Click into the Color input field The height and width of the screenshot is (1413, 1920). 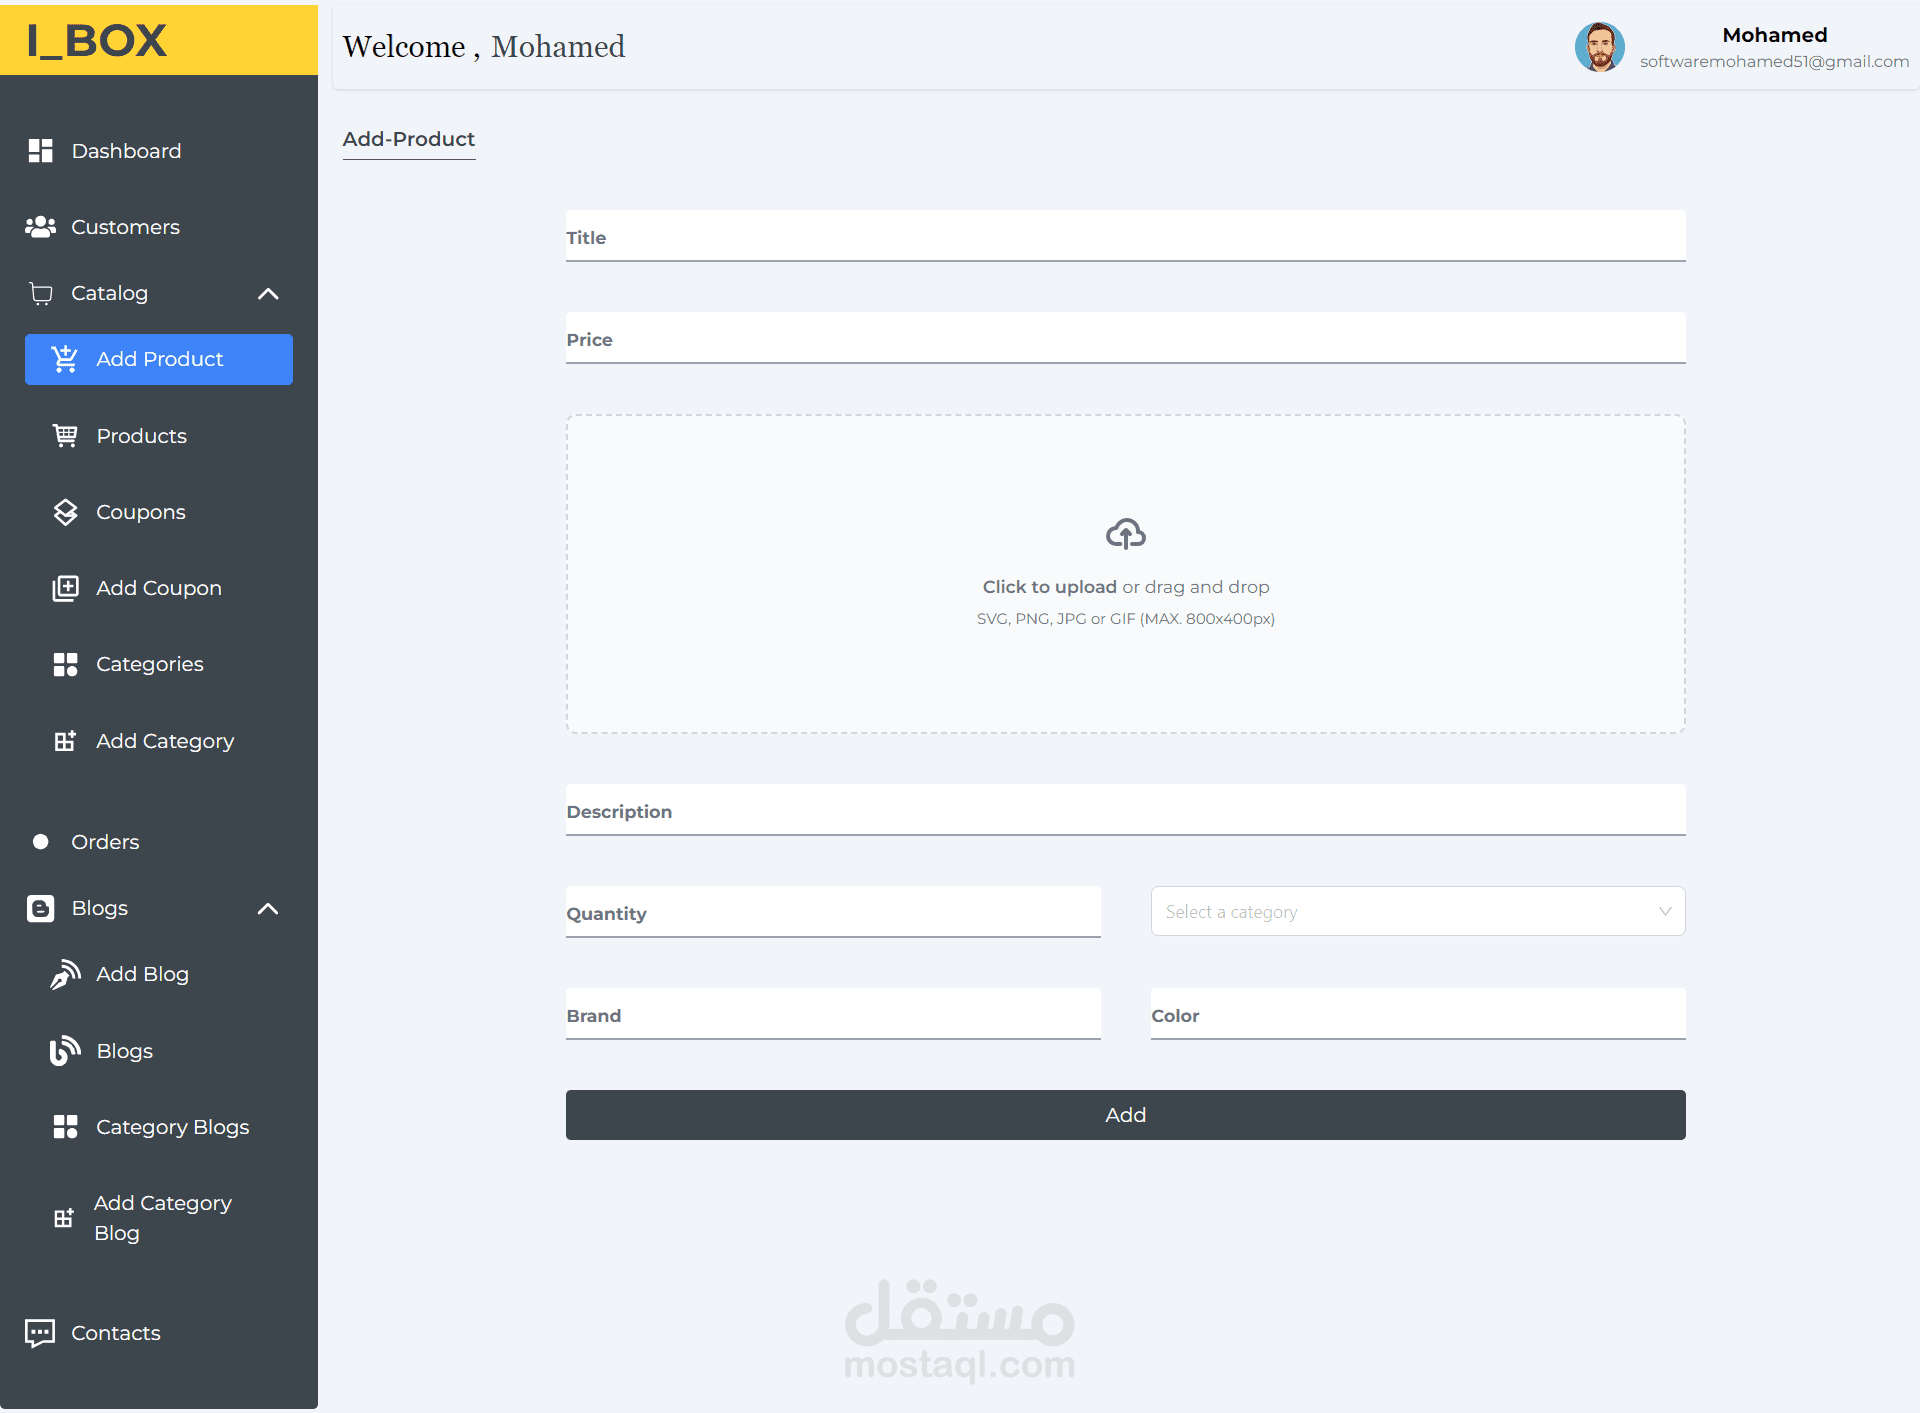pos(1417,1015)
